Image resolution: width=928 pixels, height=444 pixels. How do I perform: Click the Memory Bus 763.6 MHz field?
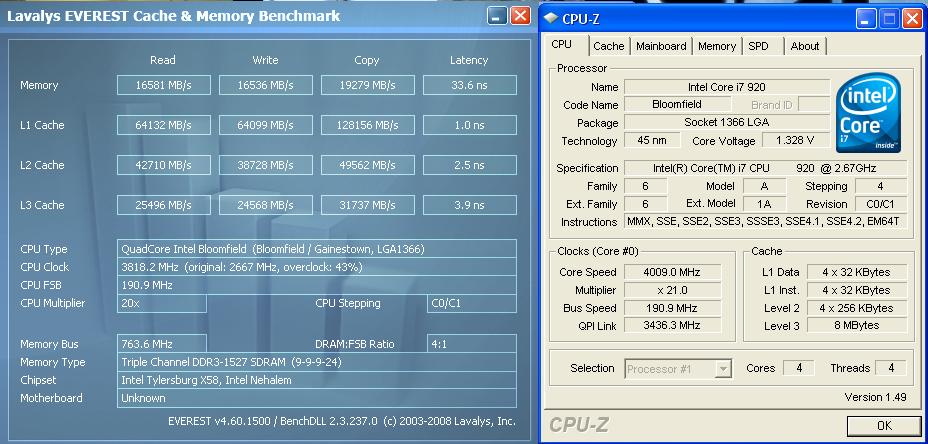click(x=162, y=344)
